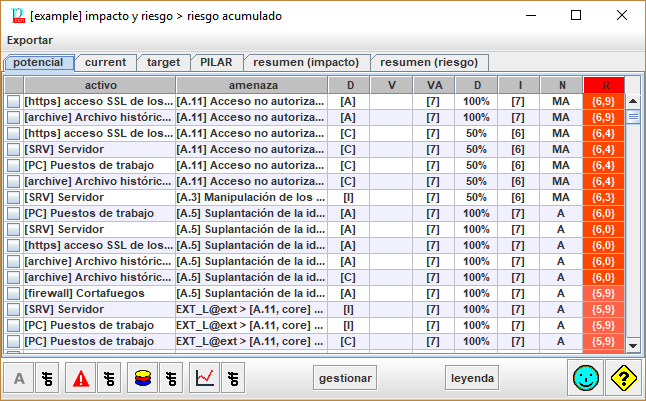
Task: Click the red warning triangle icon
Action: point(80,378)
